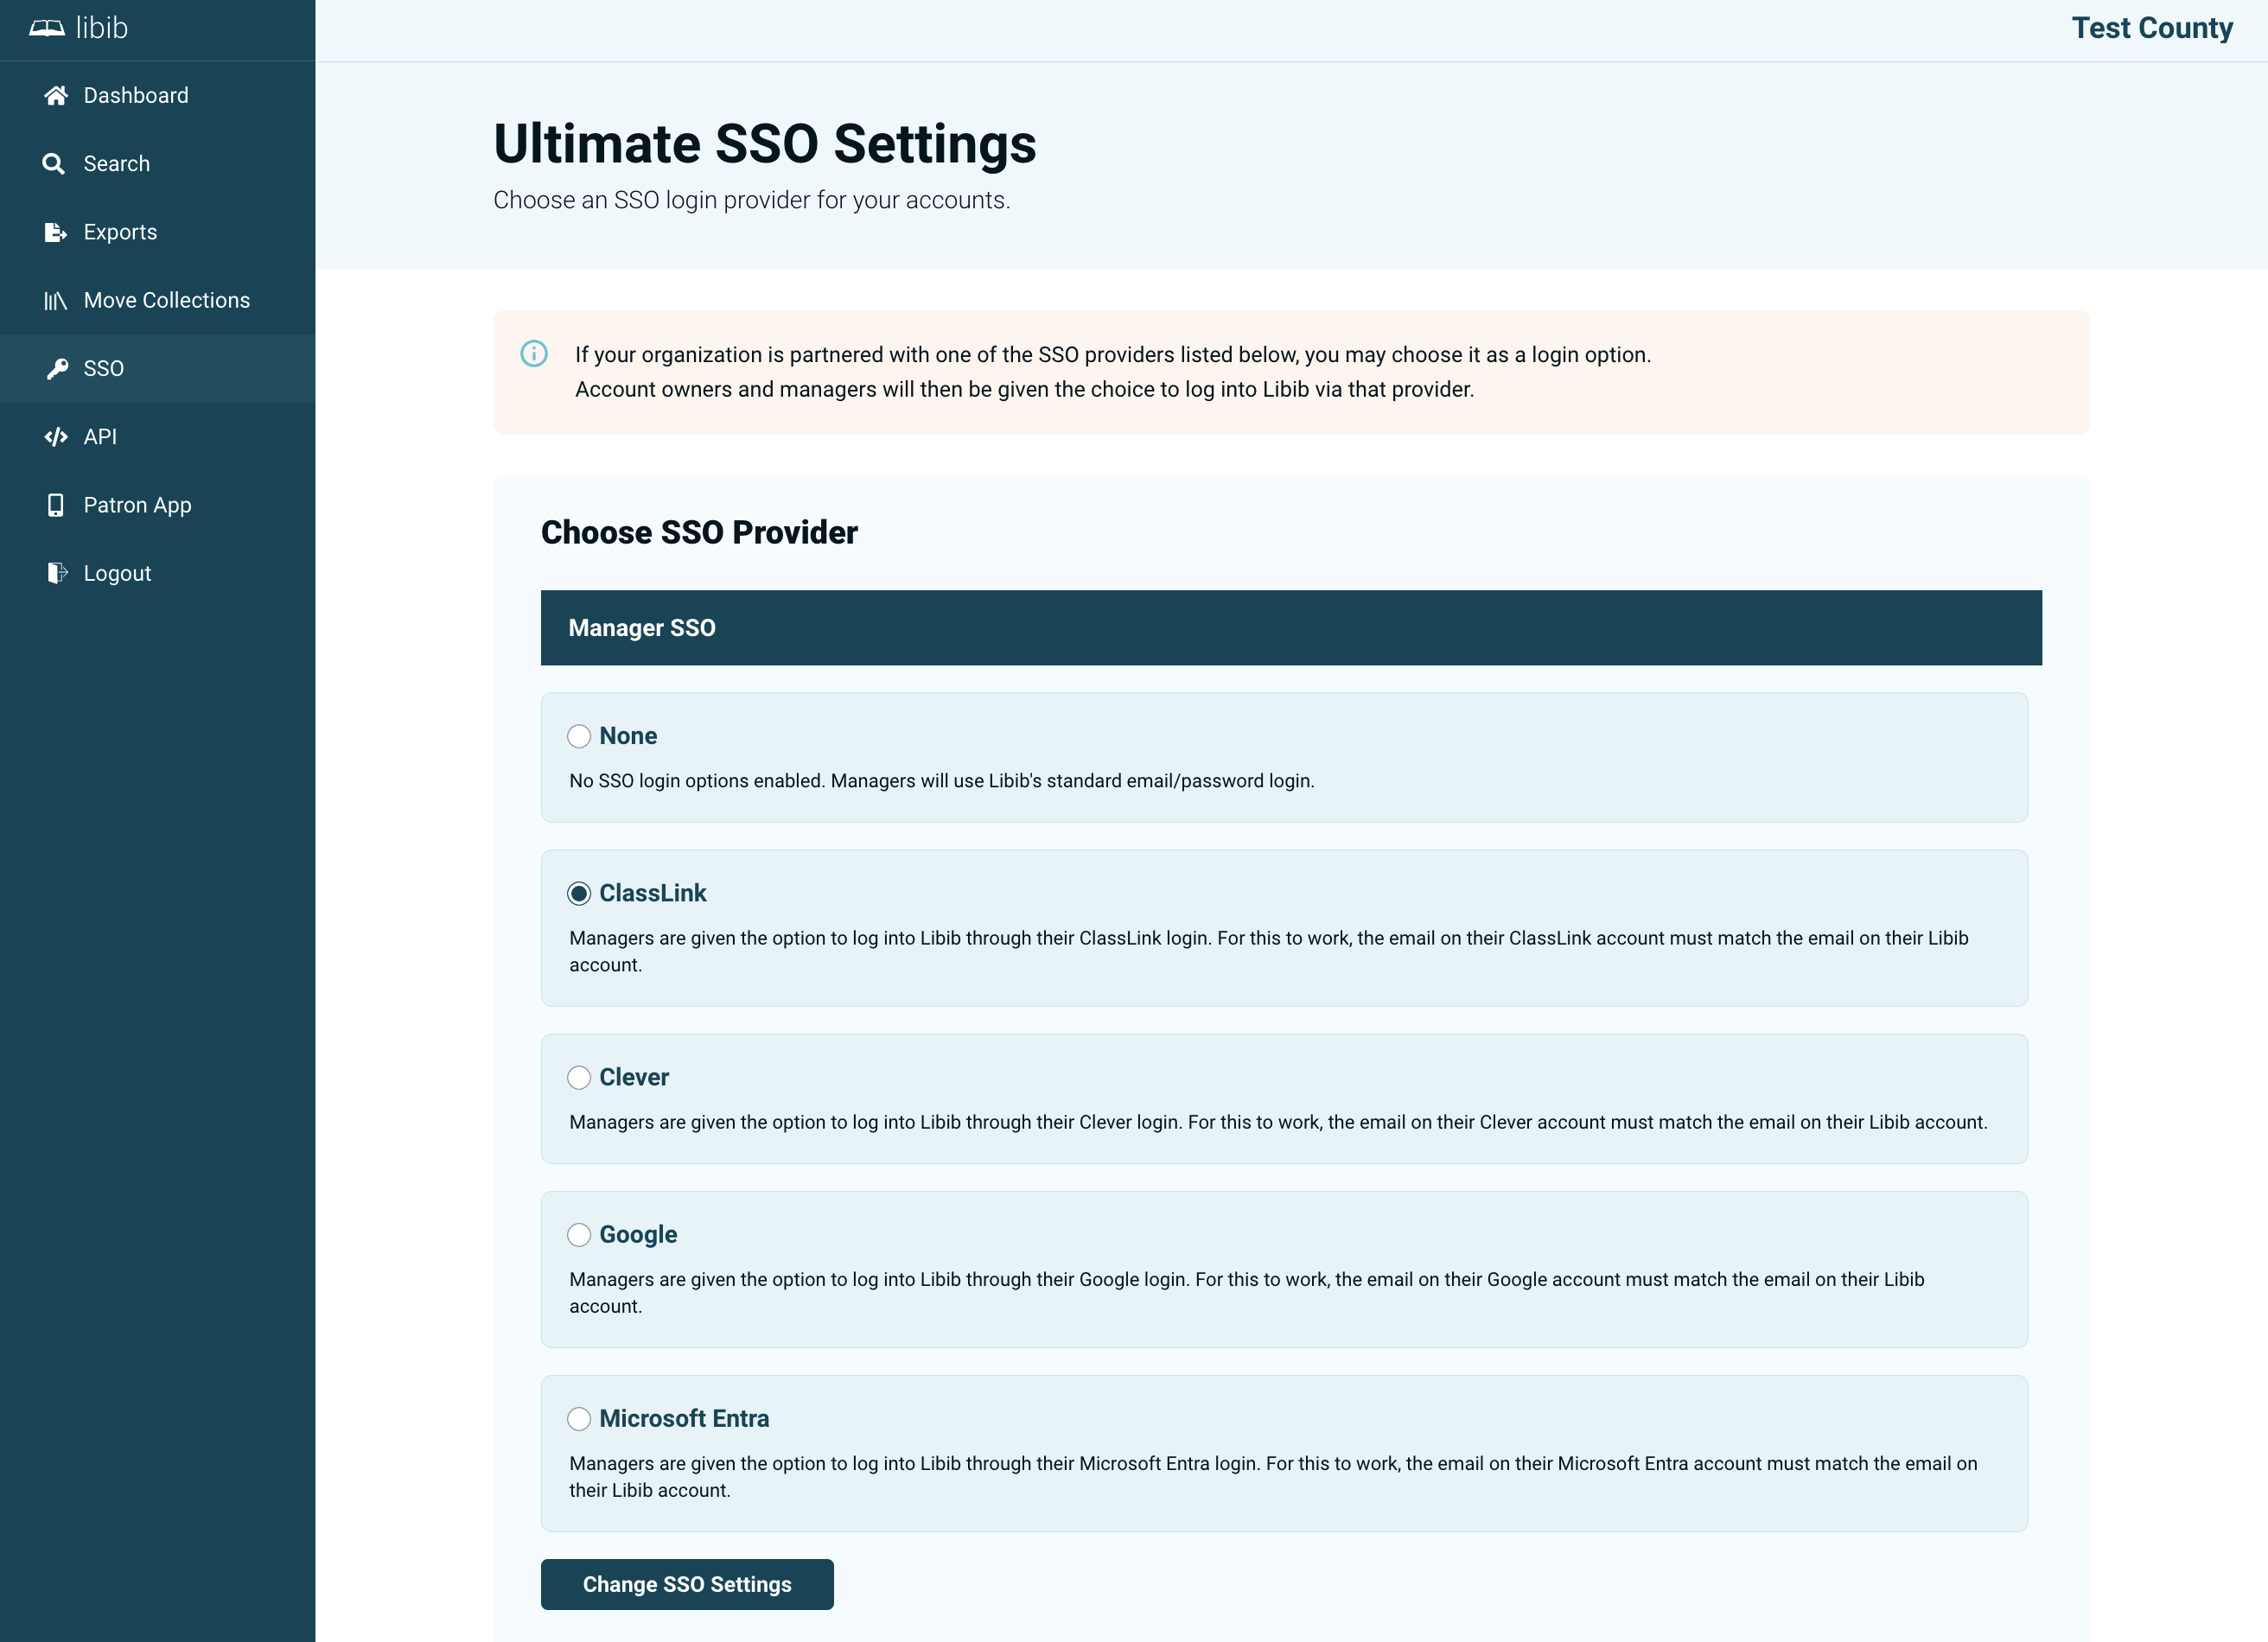Choose the Clever radio option
The width and height of the screenshot is (2268, 1642).
pos(579,1078)
